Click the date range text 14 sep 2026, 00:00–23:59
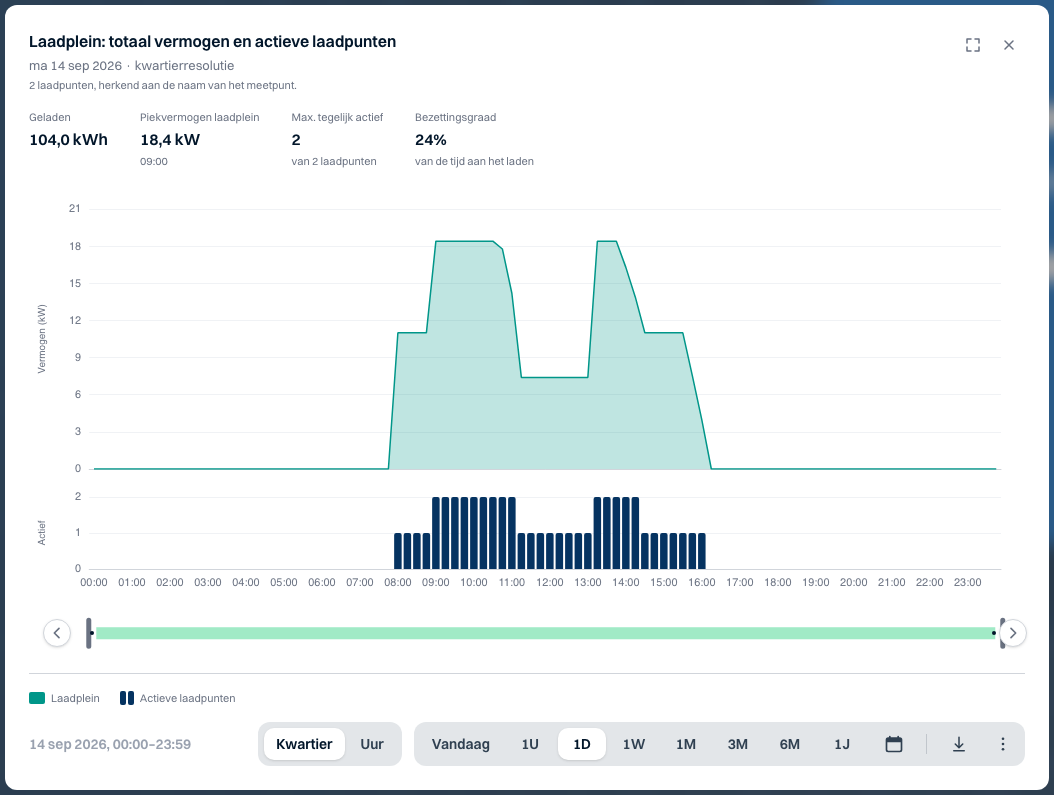The width and height of the screenshot is (1054, 795). (110, 745)
